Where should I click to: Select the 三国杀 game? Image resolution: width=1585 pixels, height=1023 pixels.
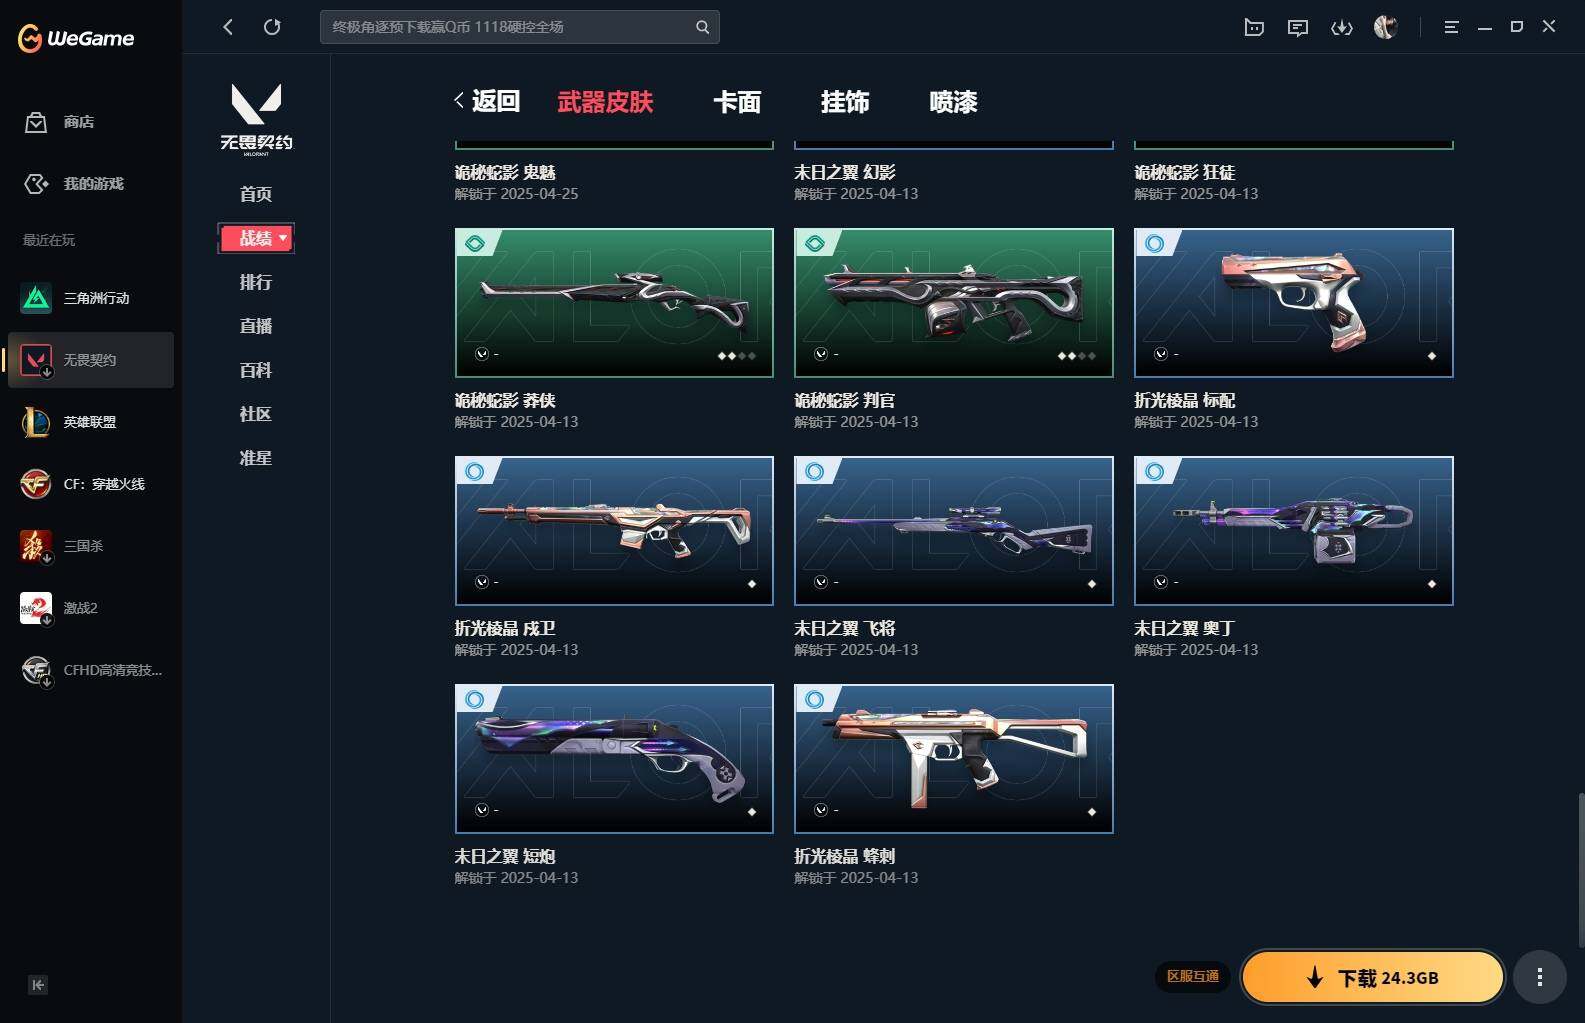(90, 546)
